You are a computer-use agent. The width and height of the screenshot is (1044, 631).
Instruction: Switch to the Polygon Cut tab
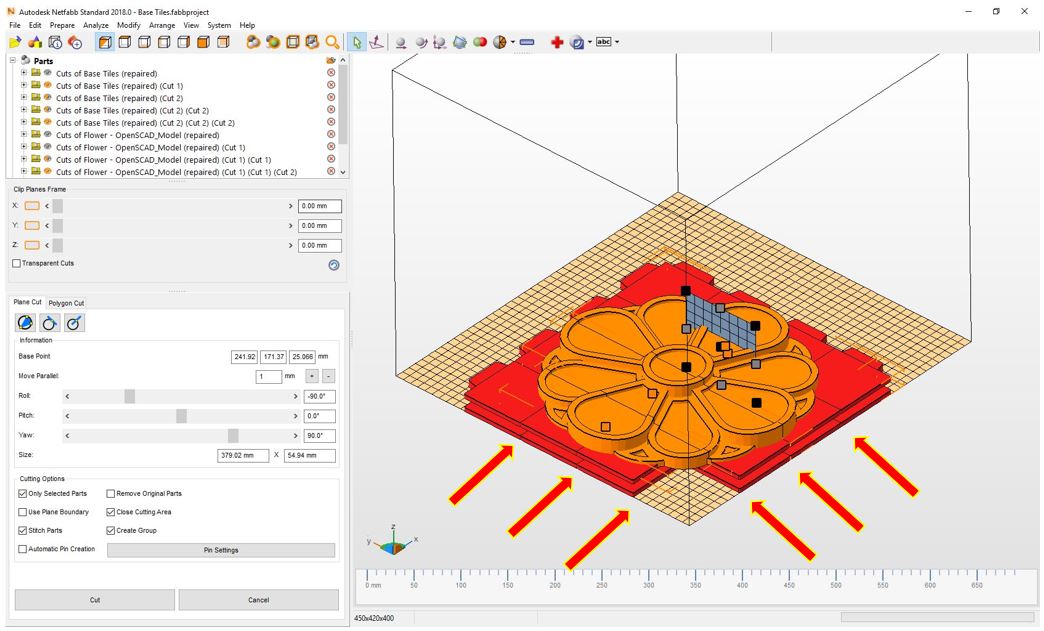pos(66,303)
